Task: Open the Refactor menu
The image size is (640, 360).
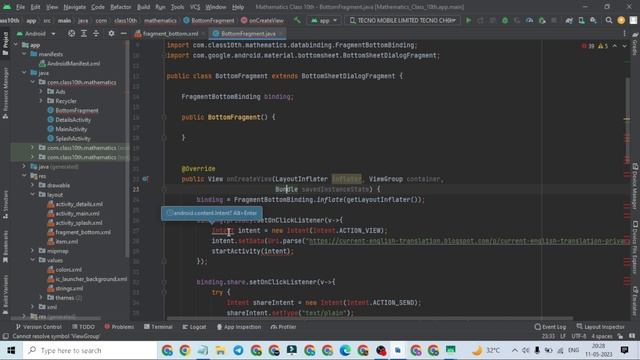Action: [120, 7]
